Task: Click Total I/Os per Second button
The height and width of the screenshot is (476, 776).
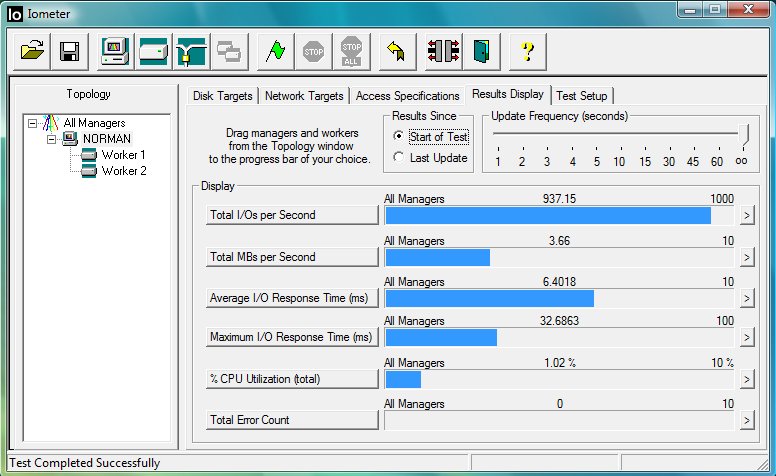Action: (x=292, y=215)
